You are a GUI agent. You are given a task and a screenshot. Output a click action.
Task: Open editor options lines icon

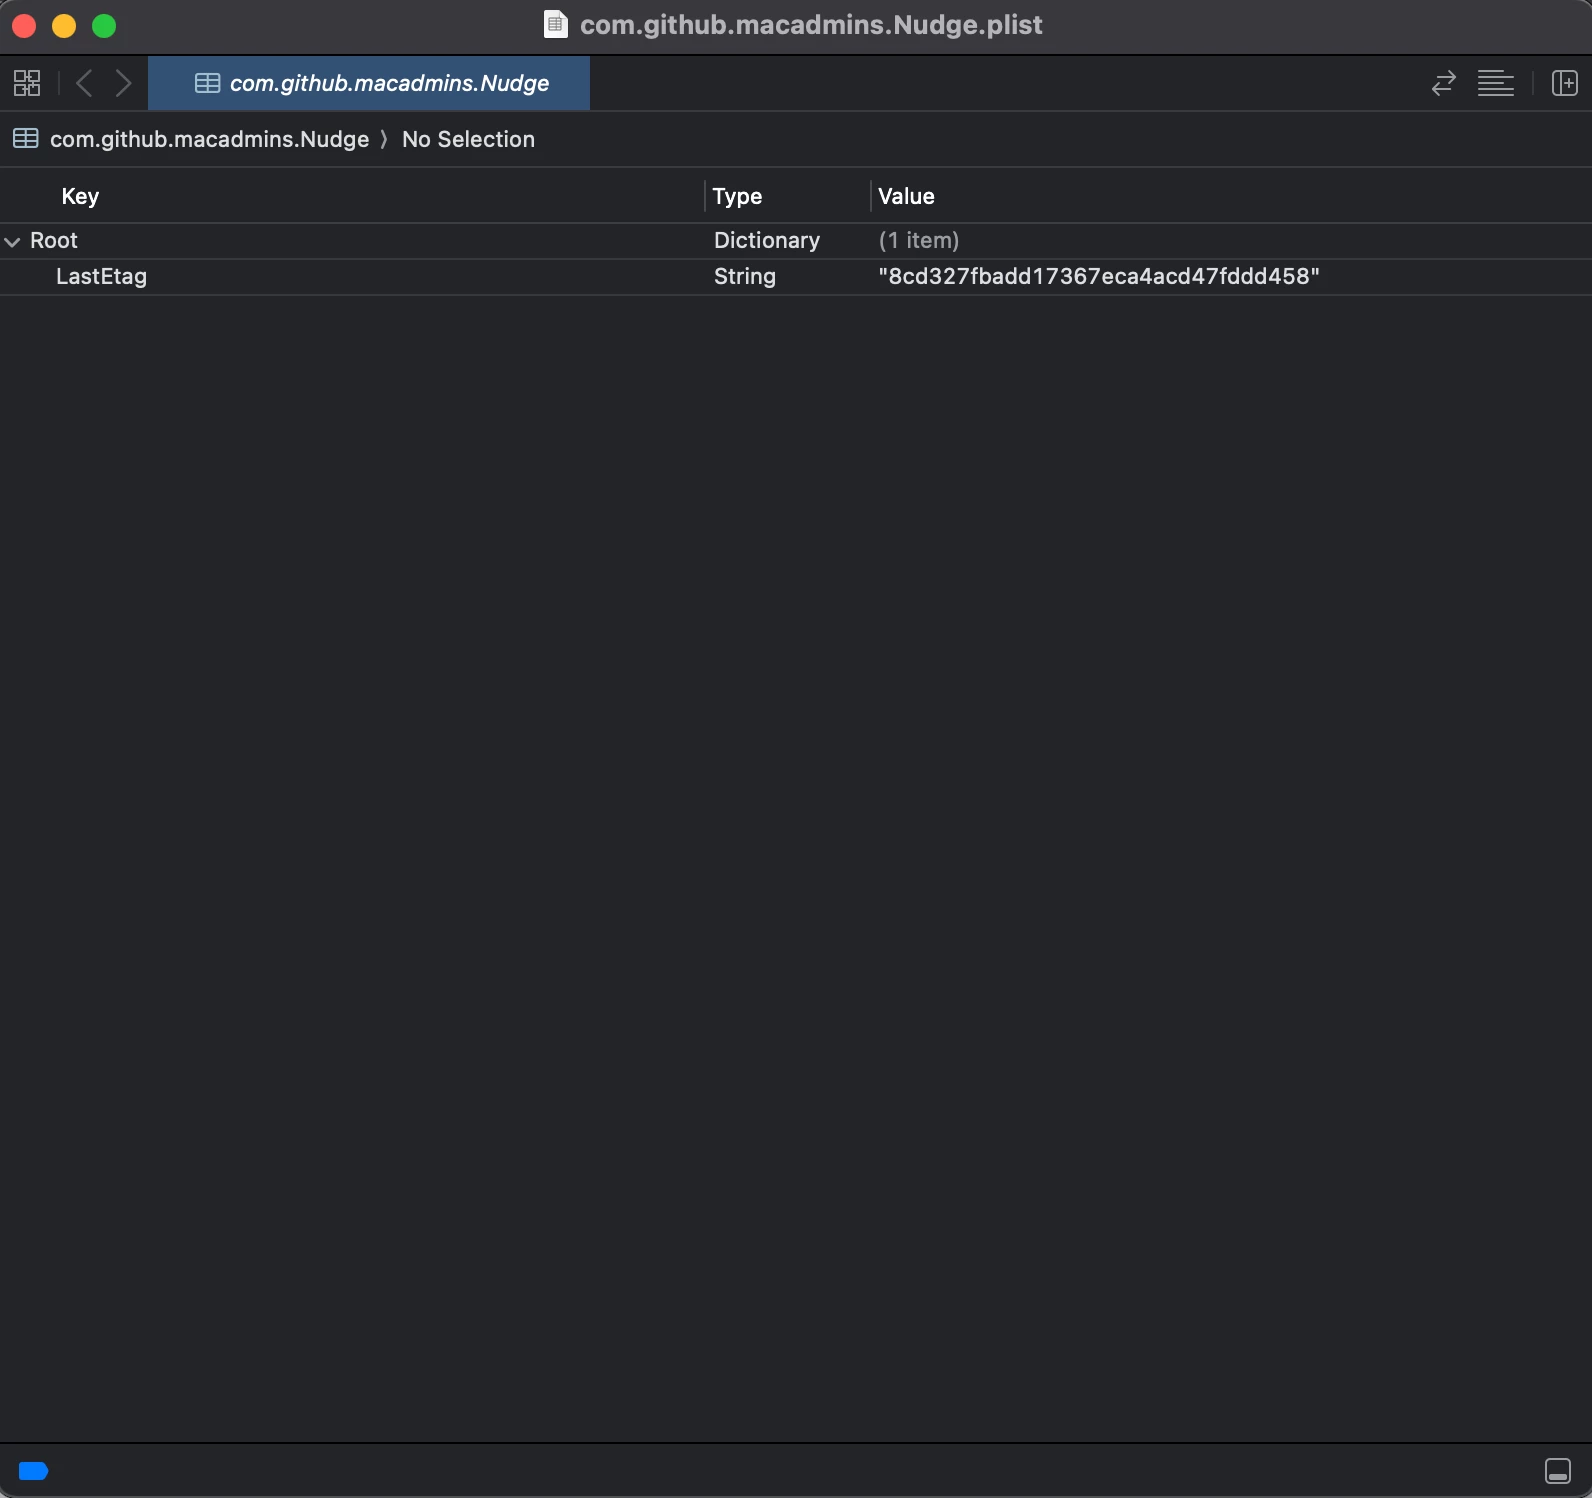1496,83
